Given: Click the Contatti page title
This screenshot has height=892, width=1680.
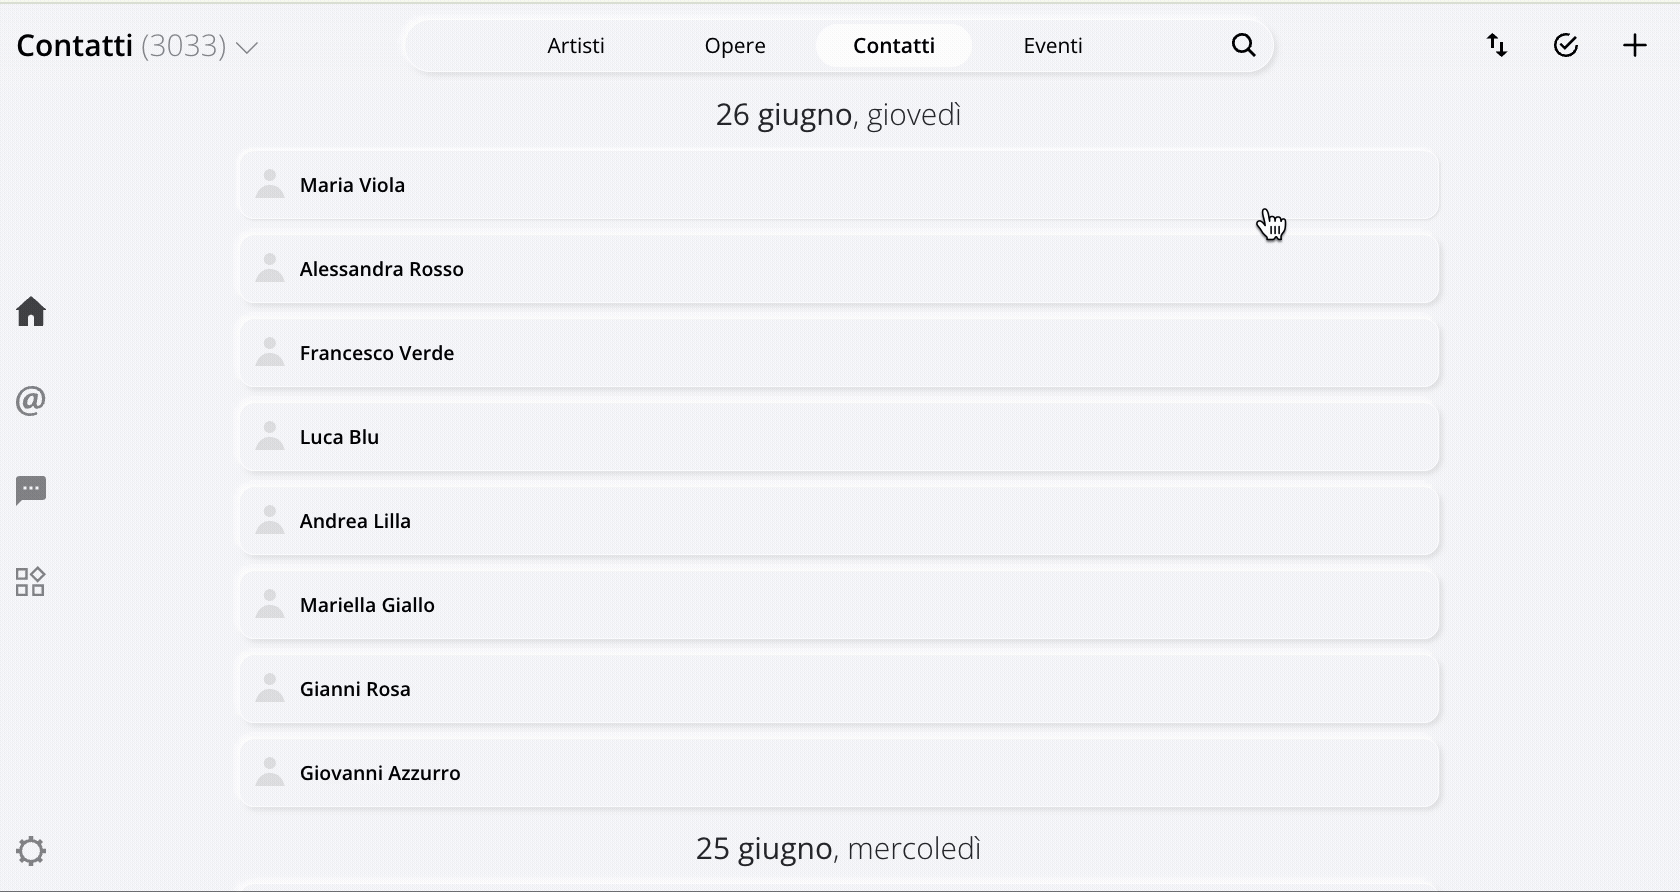Looking at the screenshot, I should click(x=75, y=46).
